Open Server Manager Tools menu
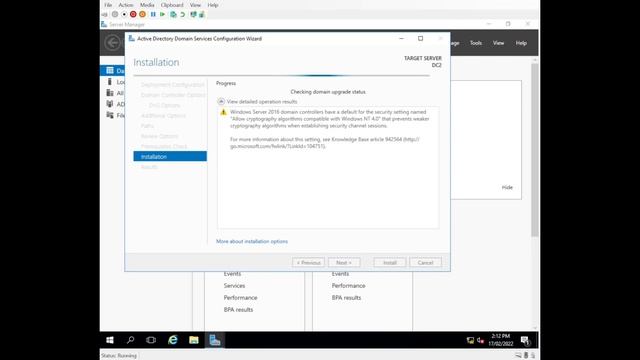The width and height of the screenshot is (640, 360). [476, 43]
